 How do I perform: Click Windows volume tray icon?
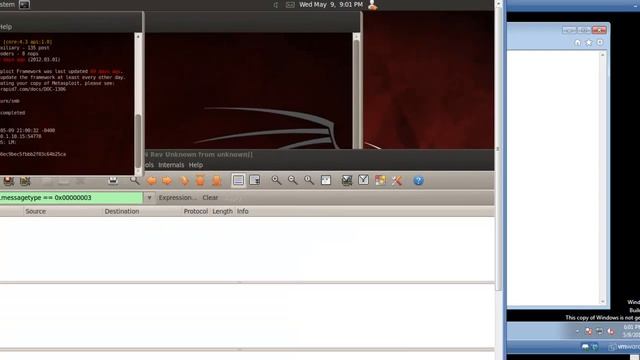click(611, 331)
